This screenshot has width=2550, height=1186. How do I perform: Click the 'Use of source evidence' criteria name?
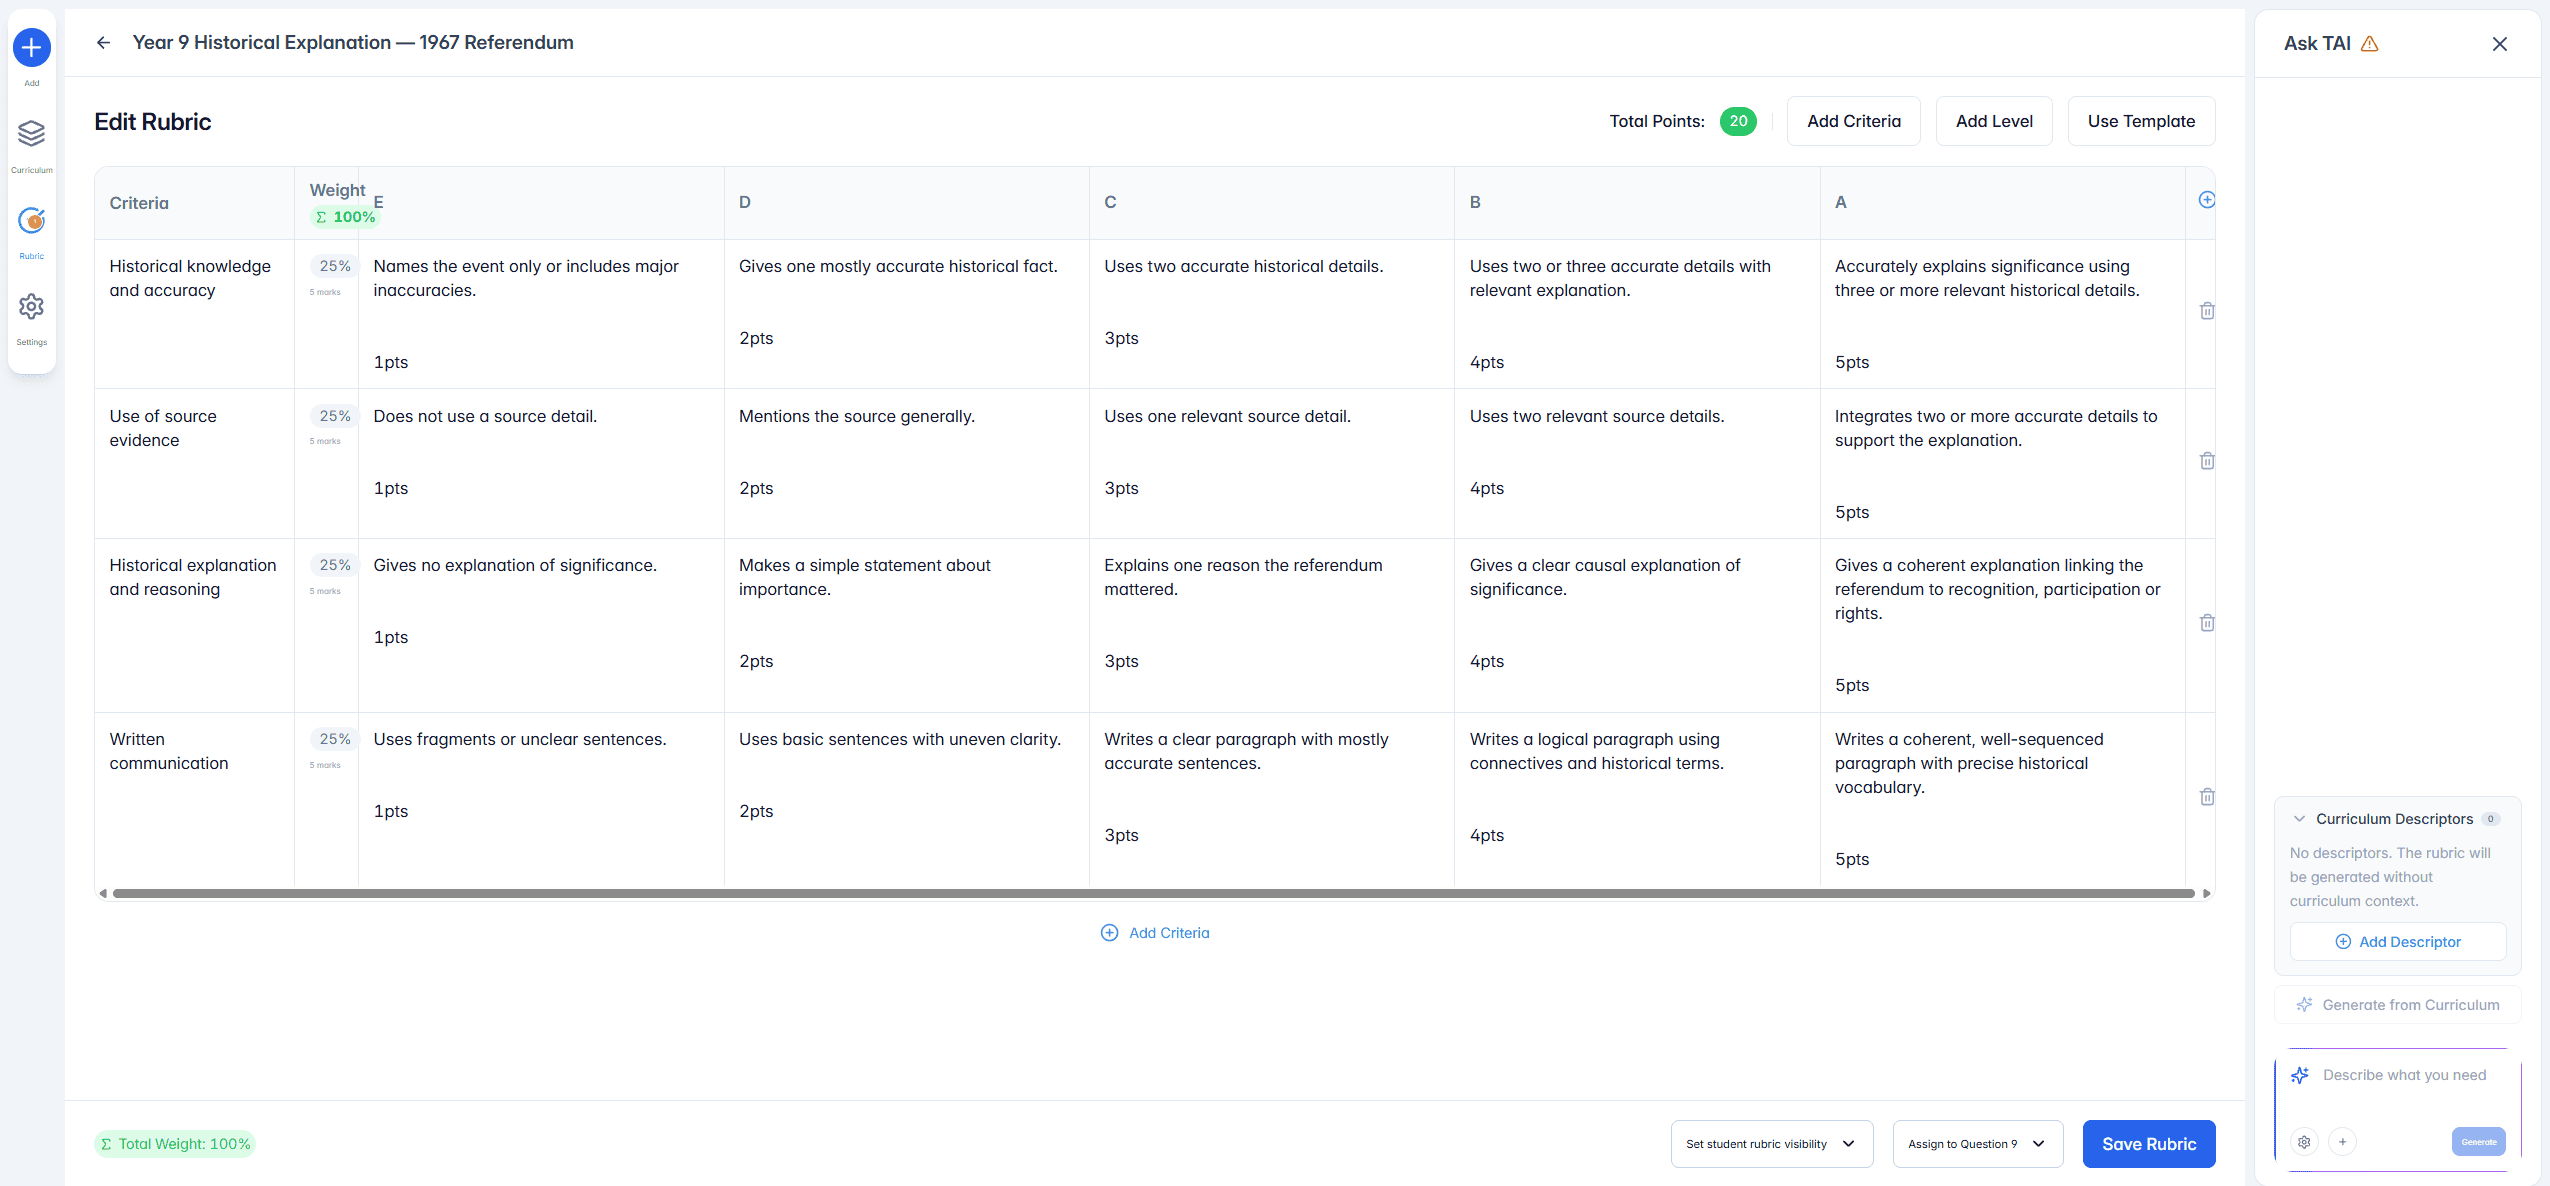(x=163, y=428)
